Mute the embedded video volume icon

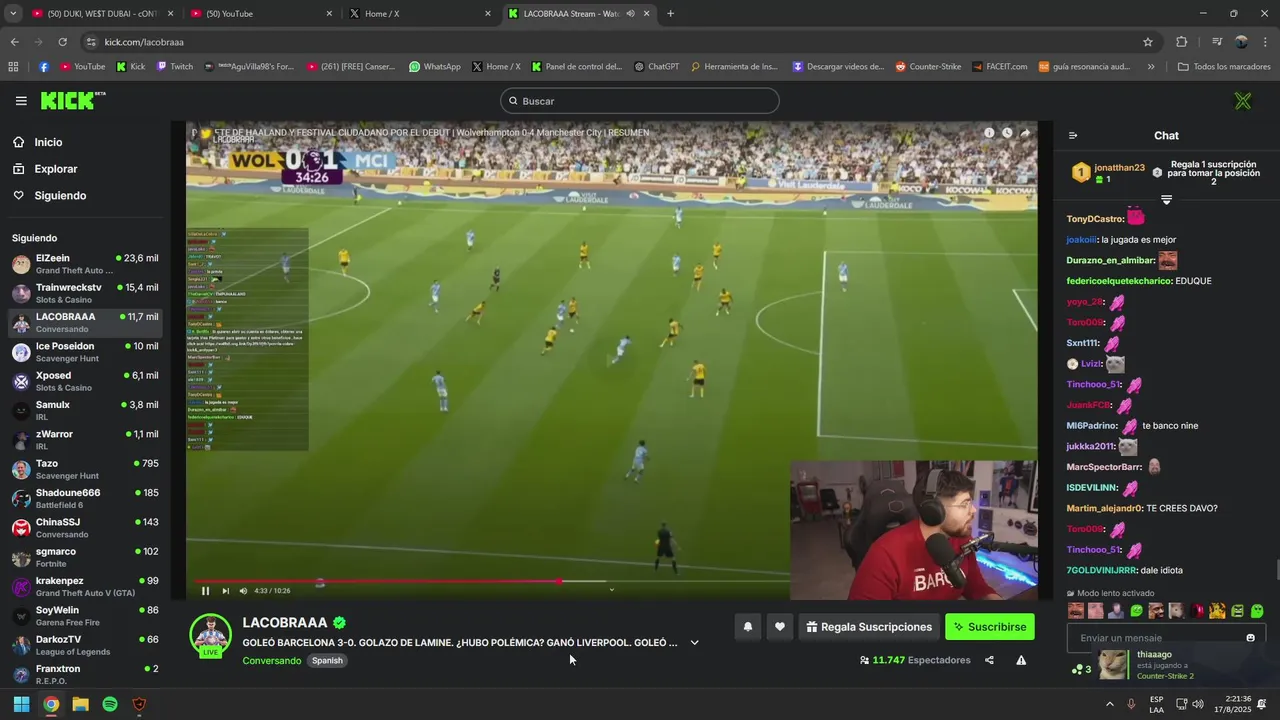point(241,591)
